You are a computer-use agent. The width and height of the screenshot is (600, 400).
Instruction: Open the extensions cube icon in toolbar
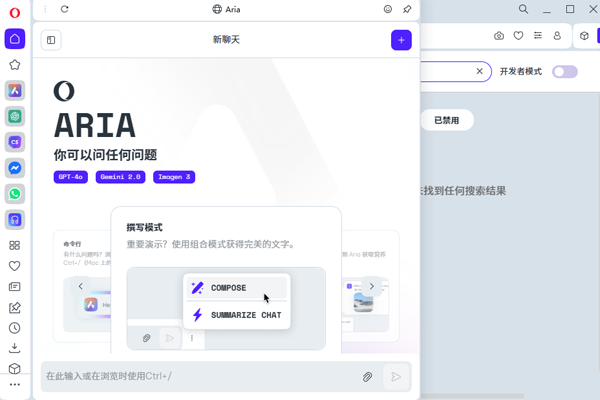tap(584, 36)
